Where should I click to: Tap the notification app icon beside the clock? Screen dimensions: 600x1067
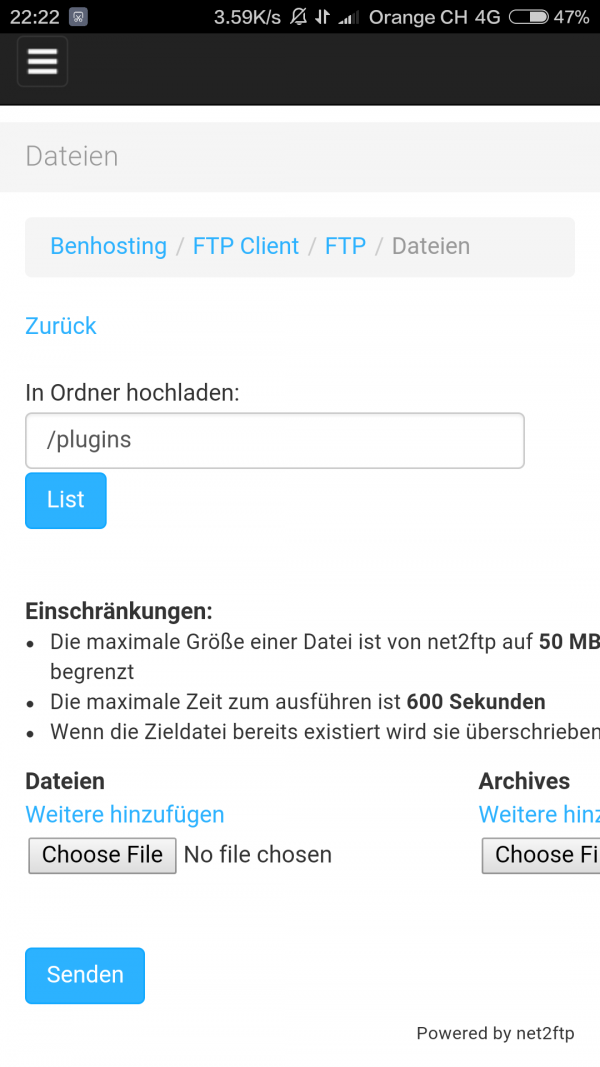pos(79,17)
